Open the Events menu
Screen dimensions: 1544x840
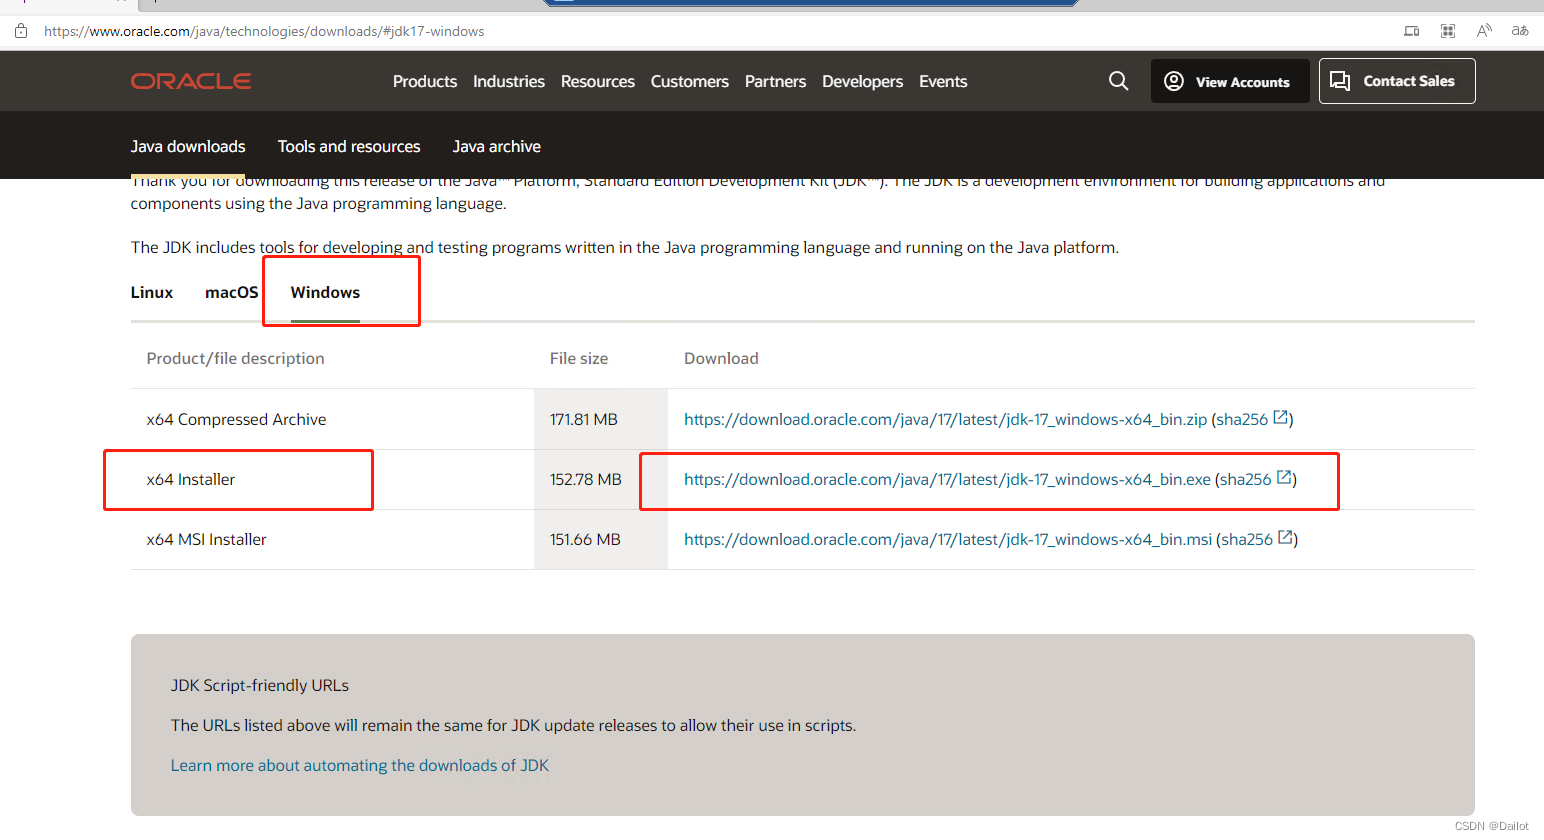click(x=943, y=81)
